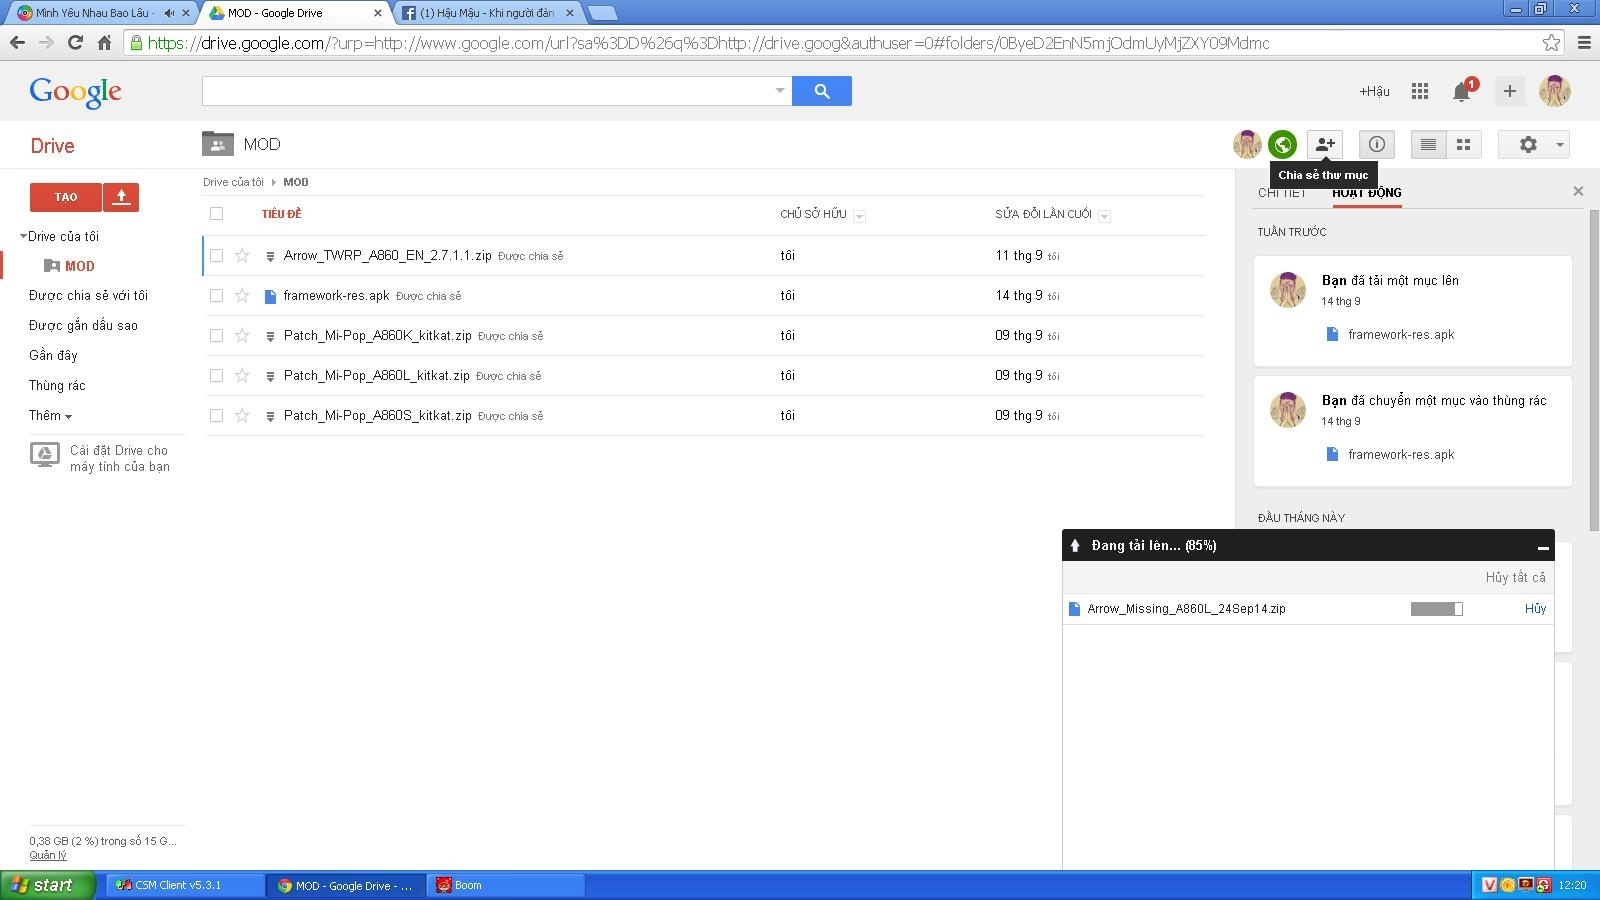Star Patch_Mi-Pop_A860L_kitkat.zip
Viewport: 1600px width, 900px height.
[x=242, y=376]
